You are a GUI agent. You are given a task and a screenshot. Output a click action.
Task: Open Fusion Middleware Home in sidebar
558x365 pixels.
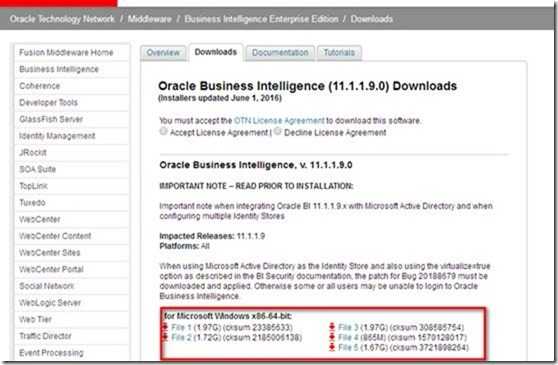coord(66,53)
